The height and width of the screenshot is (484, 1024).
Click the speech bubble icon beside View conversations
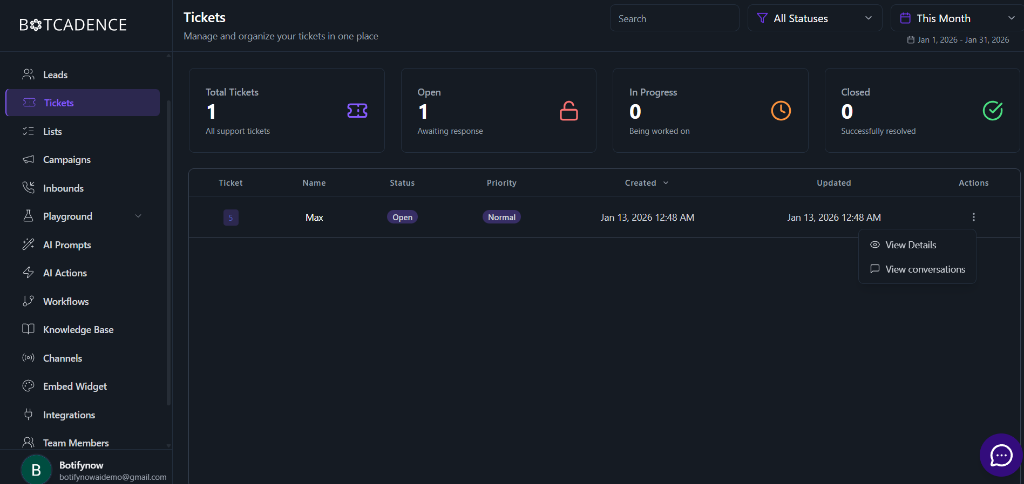(875, 269)
